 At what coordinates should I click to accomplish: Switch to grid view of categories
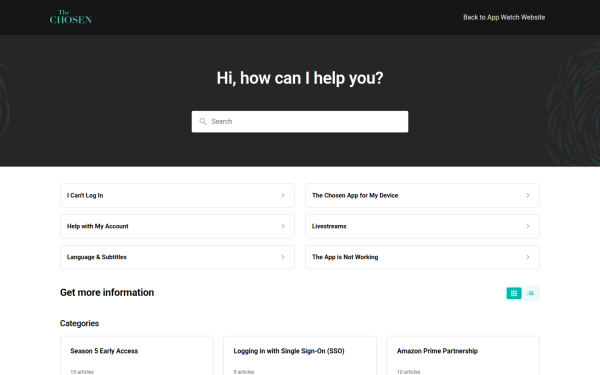[x=514, y=293]
